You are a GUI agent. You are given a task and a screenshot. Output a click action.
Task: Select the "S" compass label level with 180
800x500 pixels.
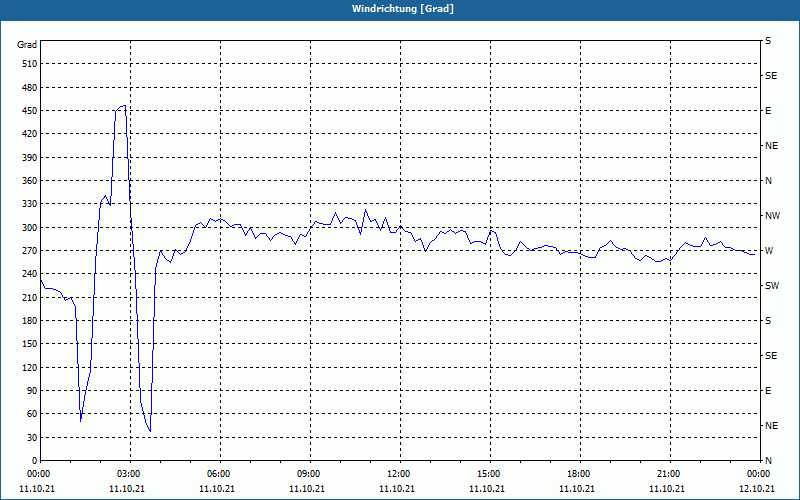pyautogui.click(x=768, y=321)
